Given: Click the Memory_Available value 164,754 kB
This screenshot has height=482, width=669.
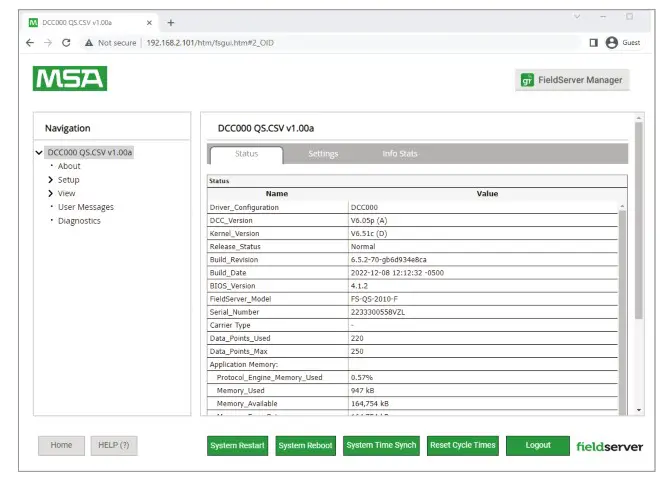Looking at the screenshot, I should tap(369, 404).
